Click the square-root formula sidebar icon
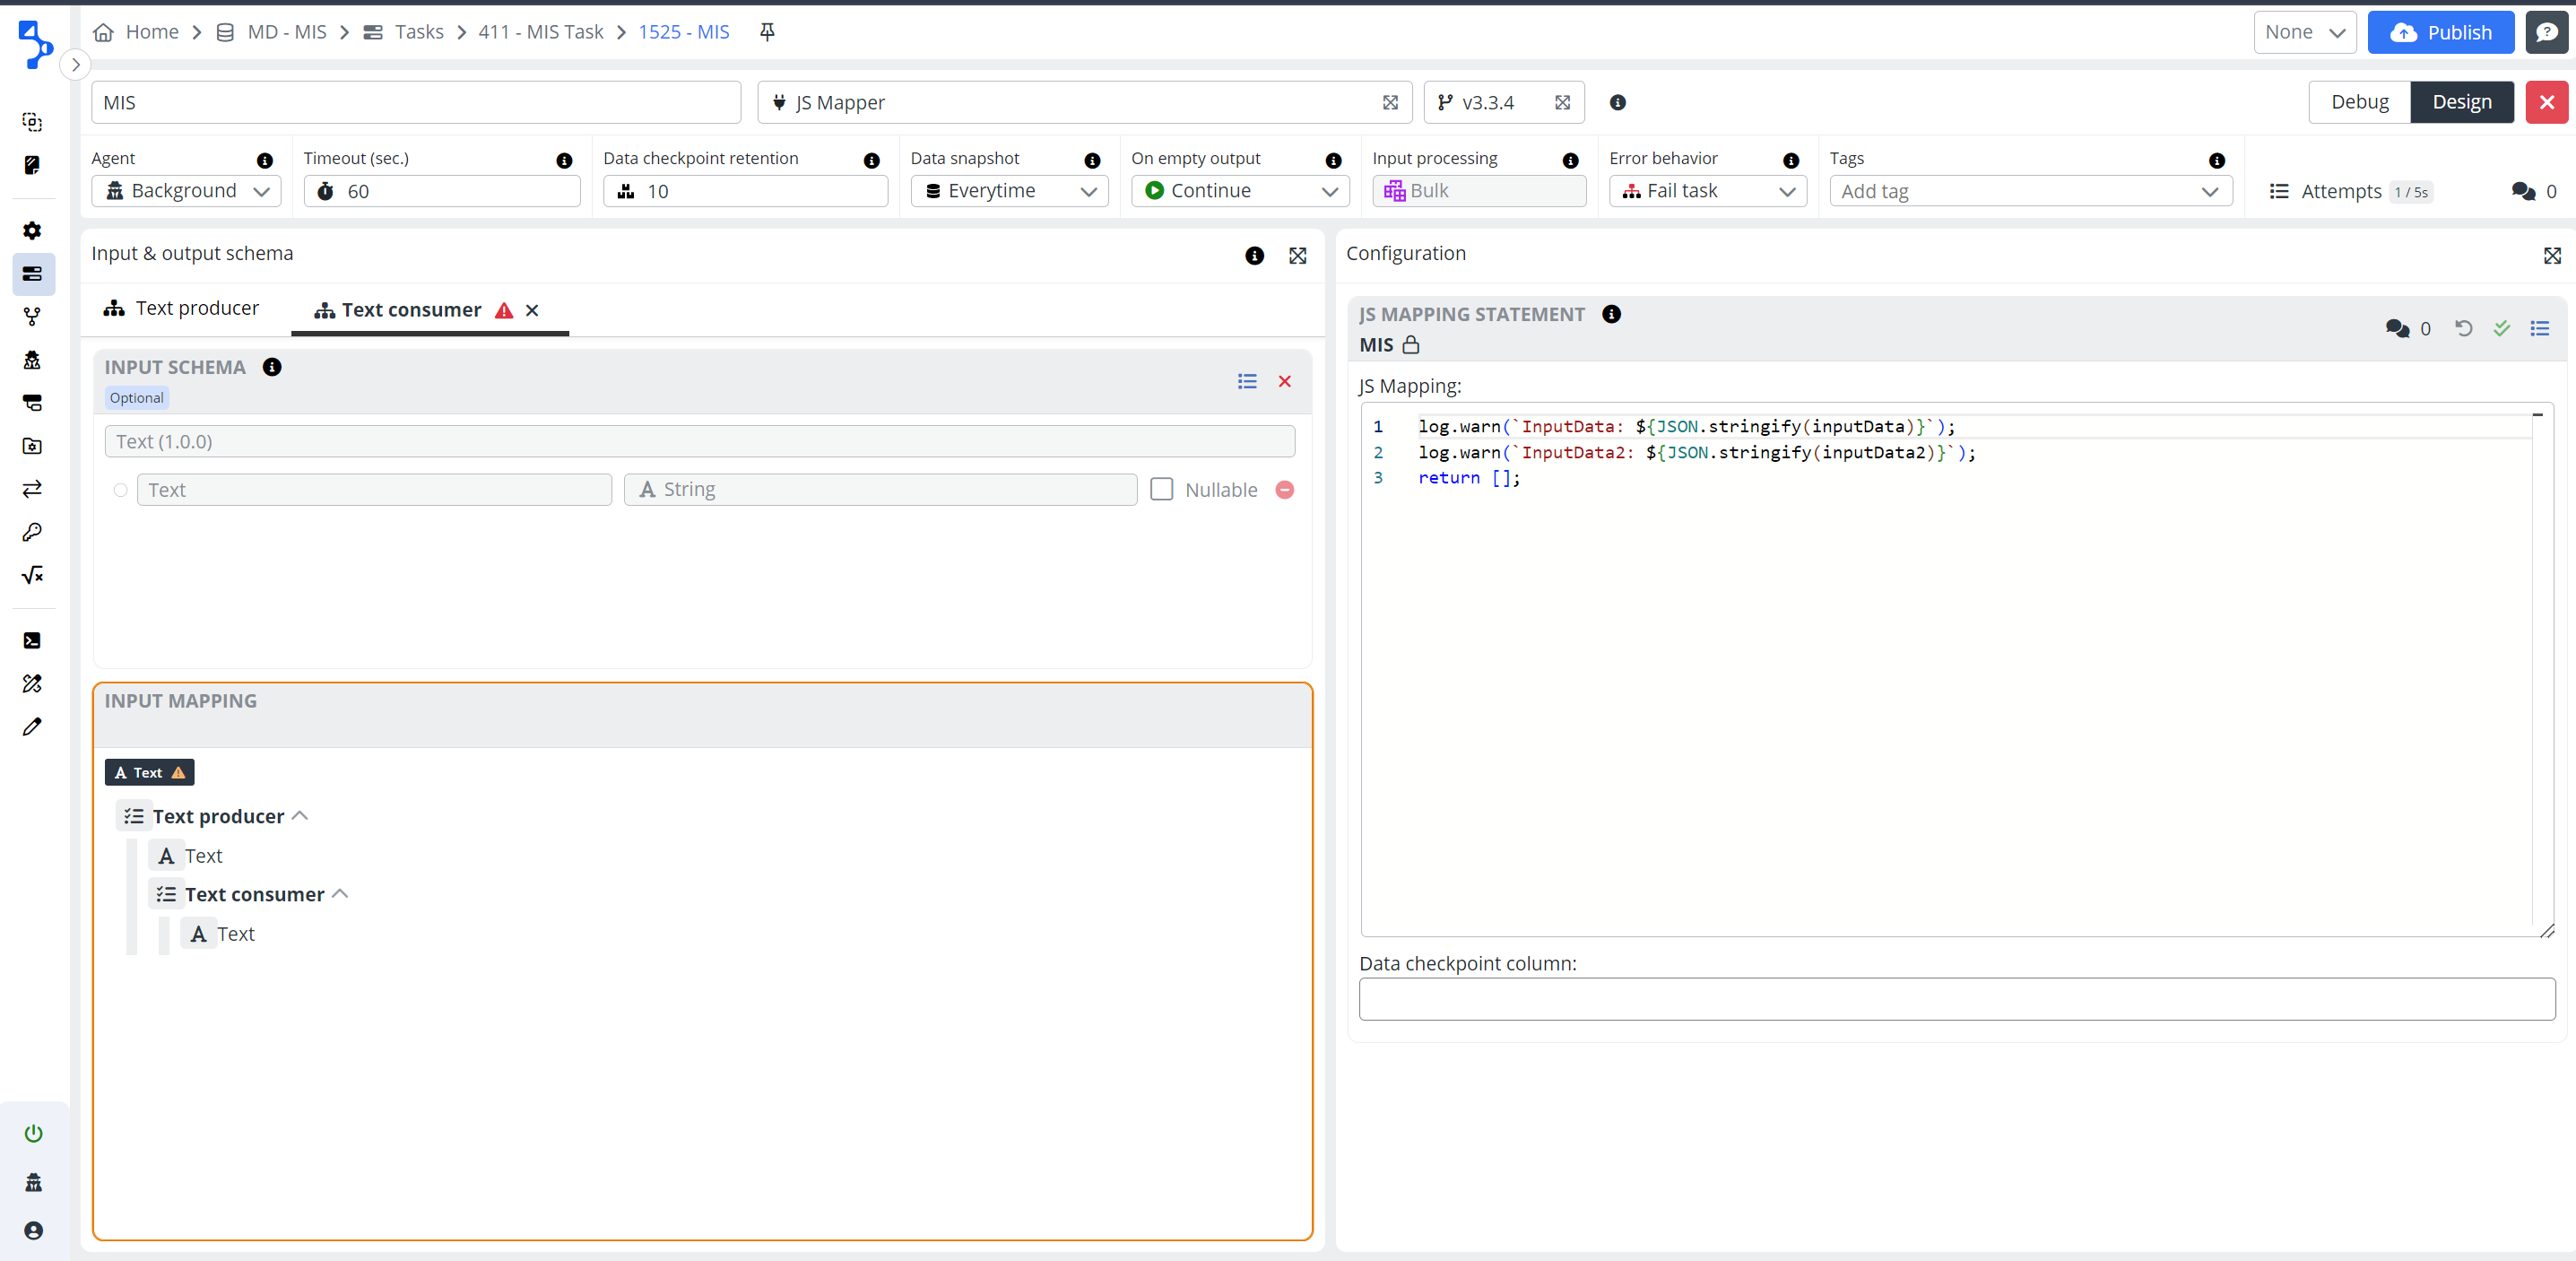The width and height of the screenshot is (2576, 1261). click(32, 575)
